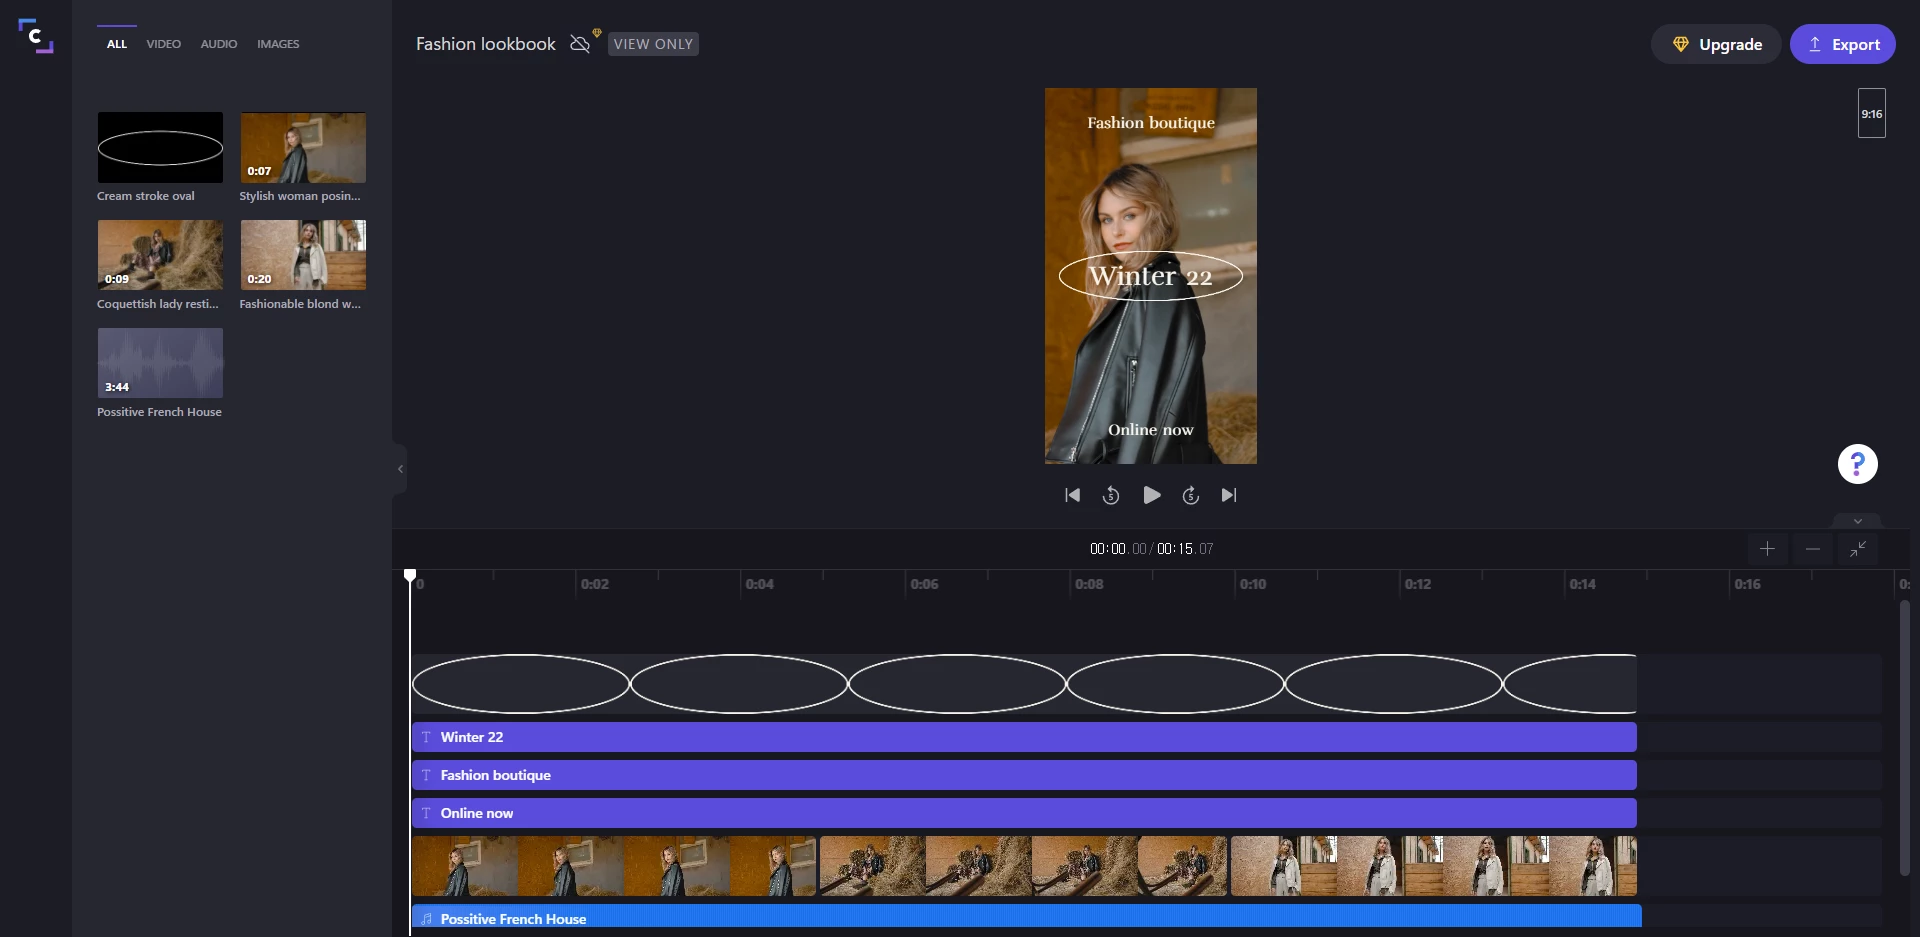Toggle the VIEW ONLY mode badge
This screenshot has width=1920, height=937.
coord(653,43)
